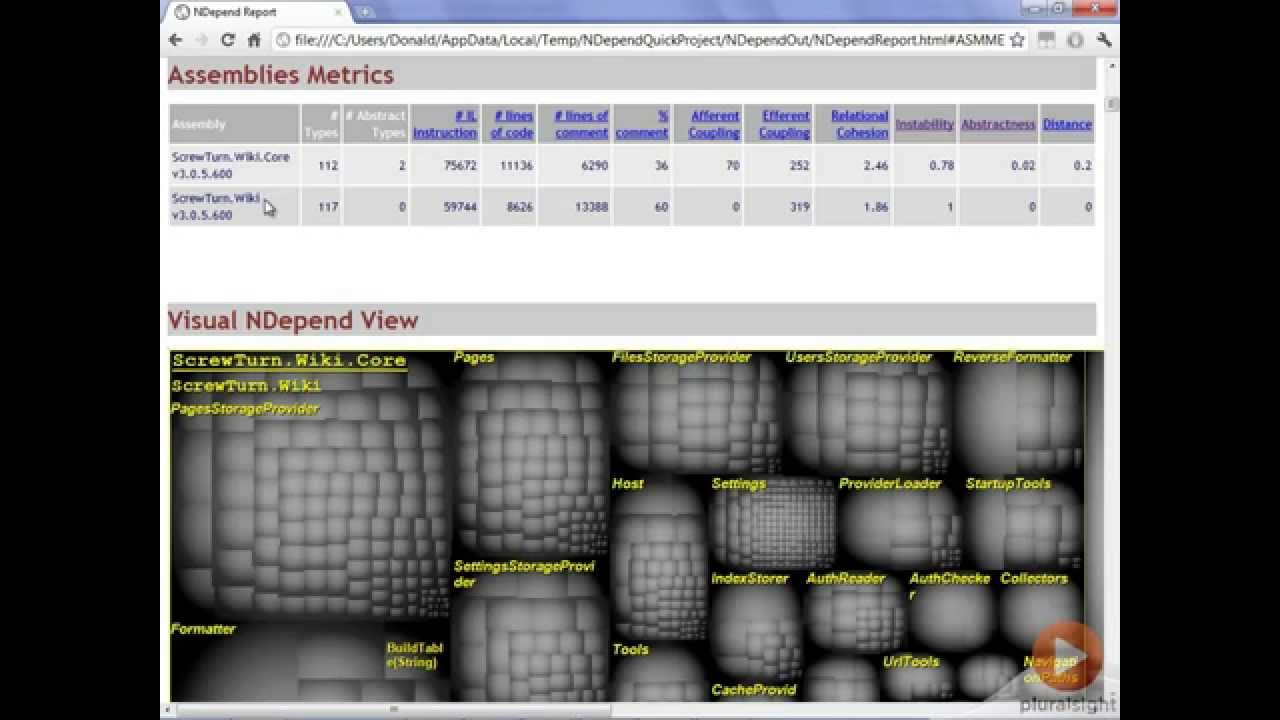Open the browser home page icon

(254, 40)
